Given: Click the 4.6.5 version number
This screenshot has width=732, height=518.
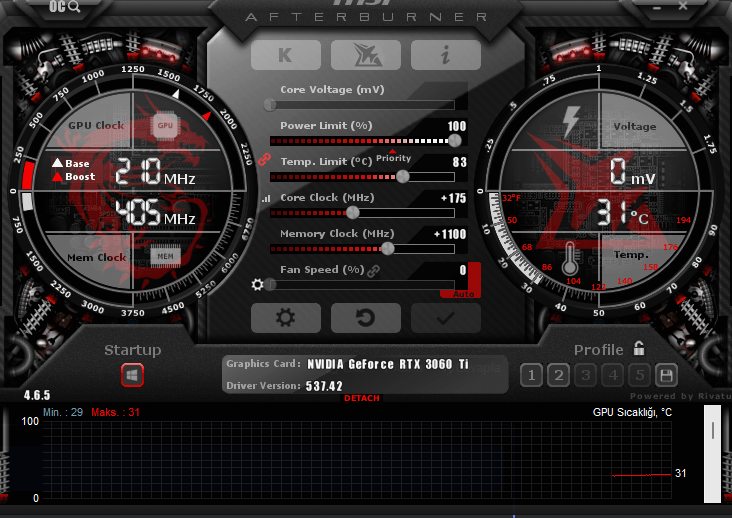Looking at the screenshot, I should click(37, 395).
